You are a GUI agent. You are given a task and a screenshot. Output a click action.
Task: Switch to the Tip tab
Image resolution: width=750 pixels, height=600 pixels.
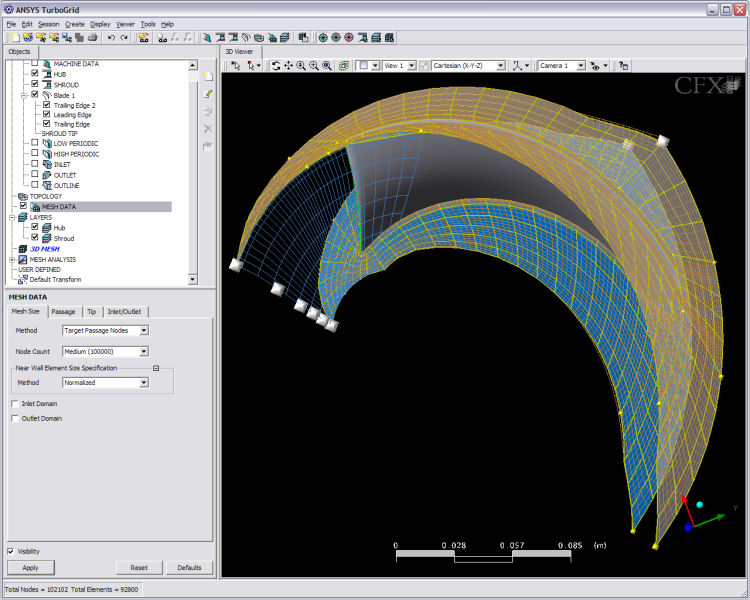pos(91,312)
